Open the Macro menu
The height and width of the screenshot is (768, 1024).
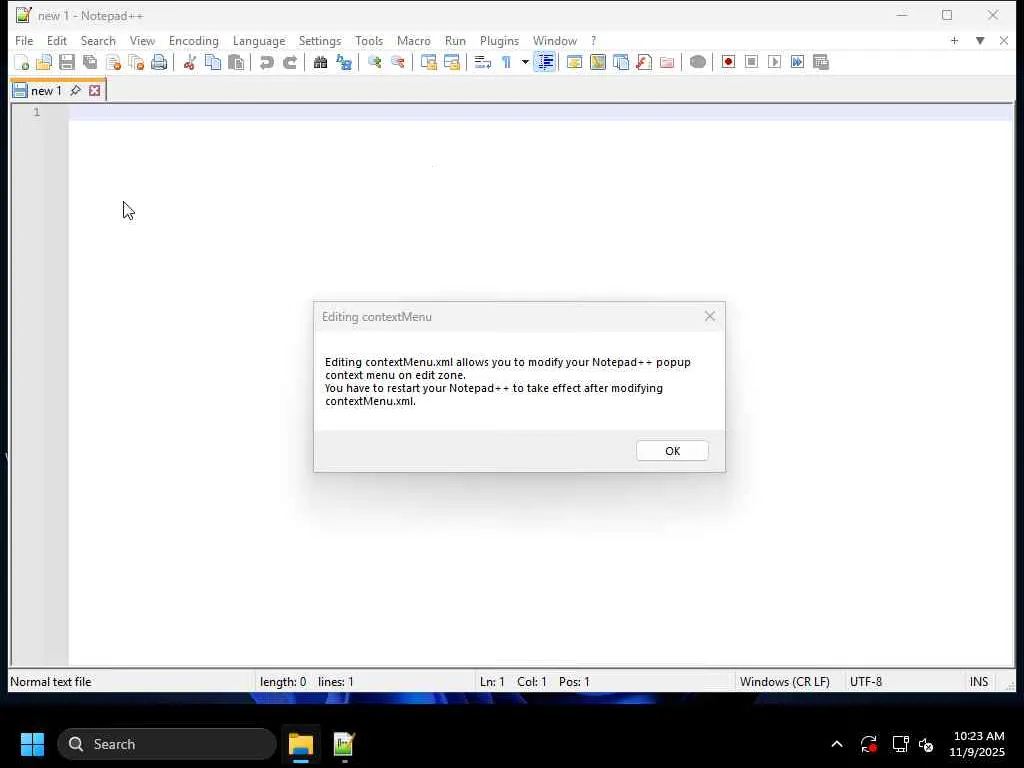[x=413, y=40]
